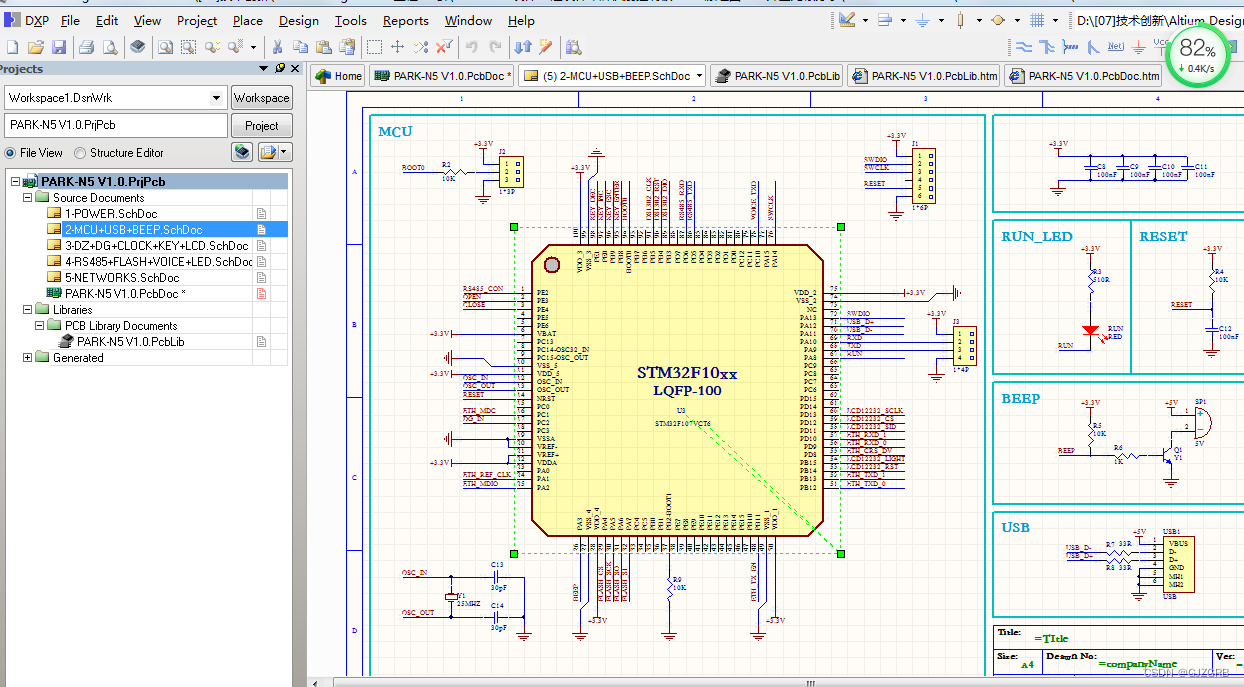1244x687 pixels.
Task: Clear current filter with red-X funnel icon
Action: click(x=444, y=47)
